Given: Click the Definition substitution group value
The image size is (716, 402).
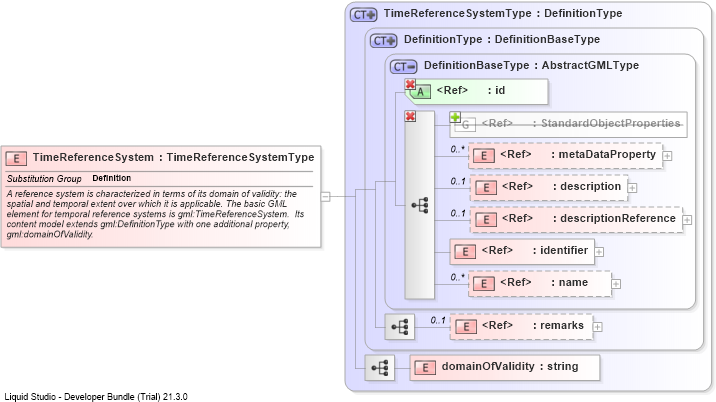Looking at the screenshot, I should [x=111, y=178].
